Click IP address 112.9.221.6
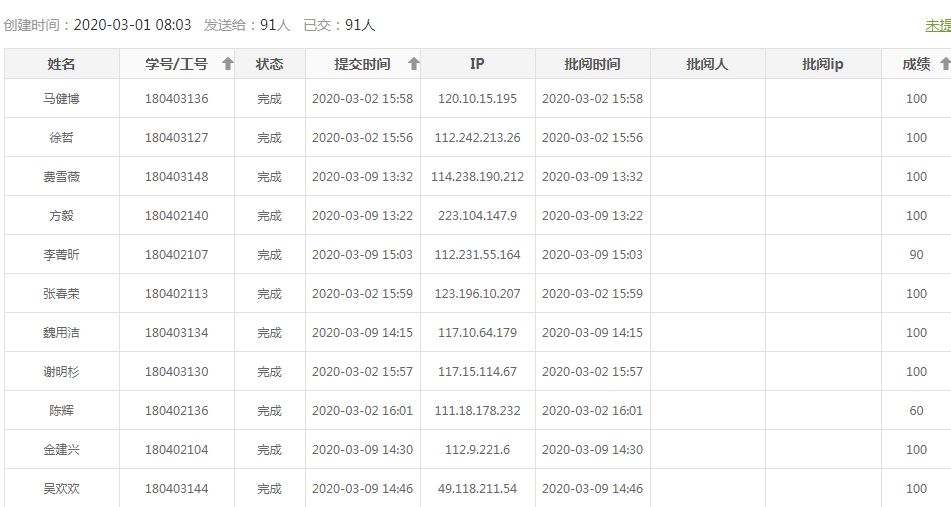 tap(477, 450)
